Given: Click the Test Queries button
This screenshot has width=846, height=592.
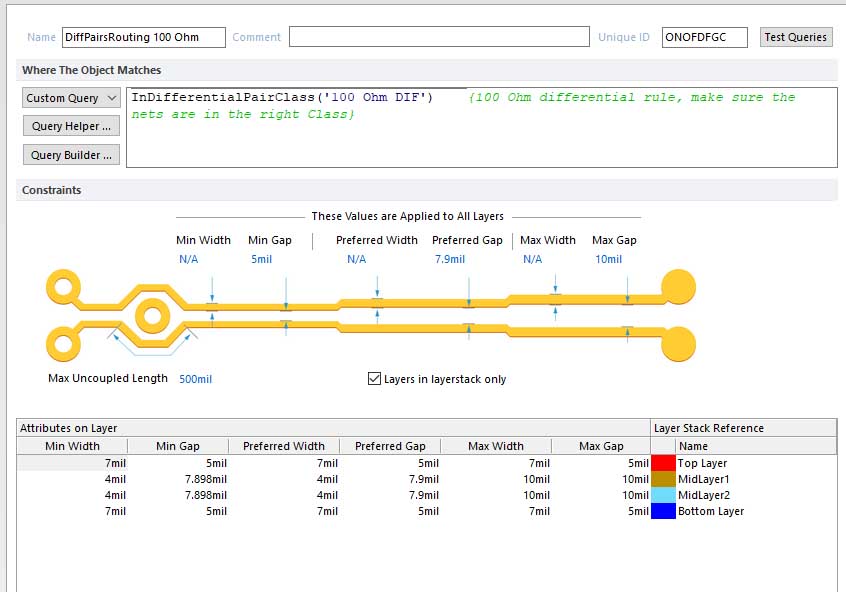Looking at the screenshot, I should (796, 37).
